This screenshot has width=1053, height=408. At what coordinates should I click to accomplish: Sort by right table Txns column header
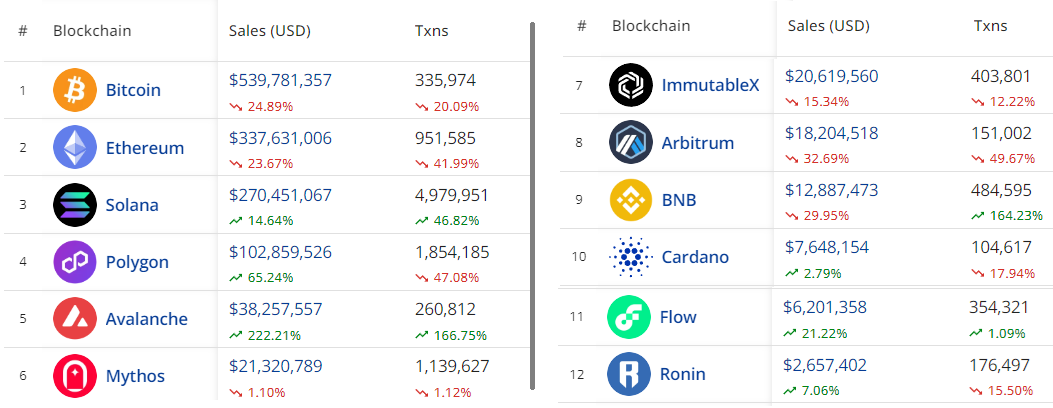pos(991,26)
